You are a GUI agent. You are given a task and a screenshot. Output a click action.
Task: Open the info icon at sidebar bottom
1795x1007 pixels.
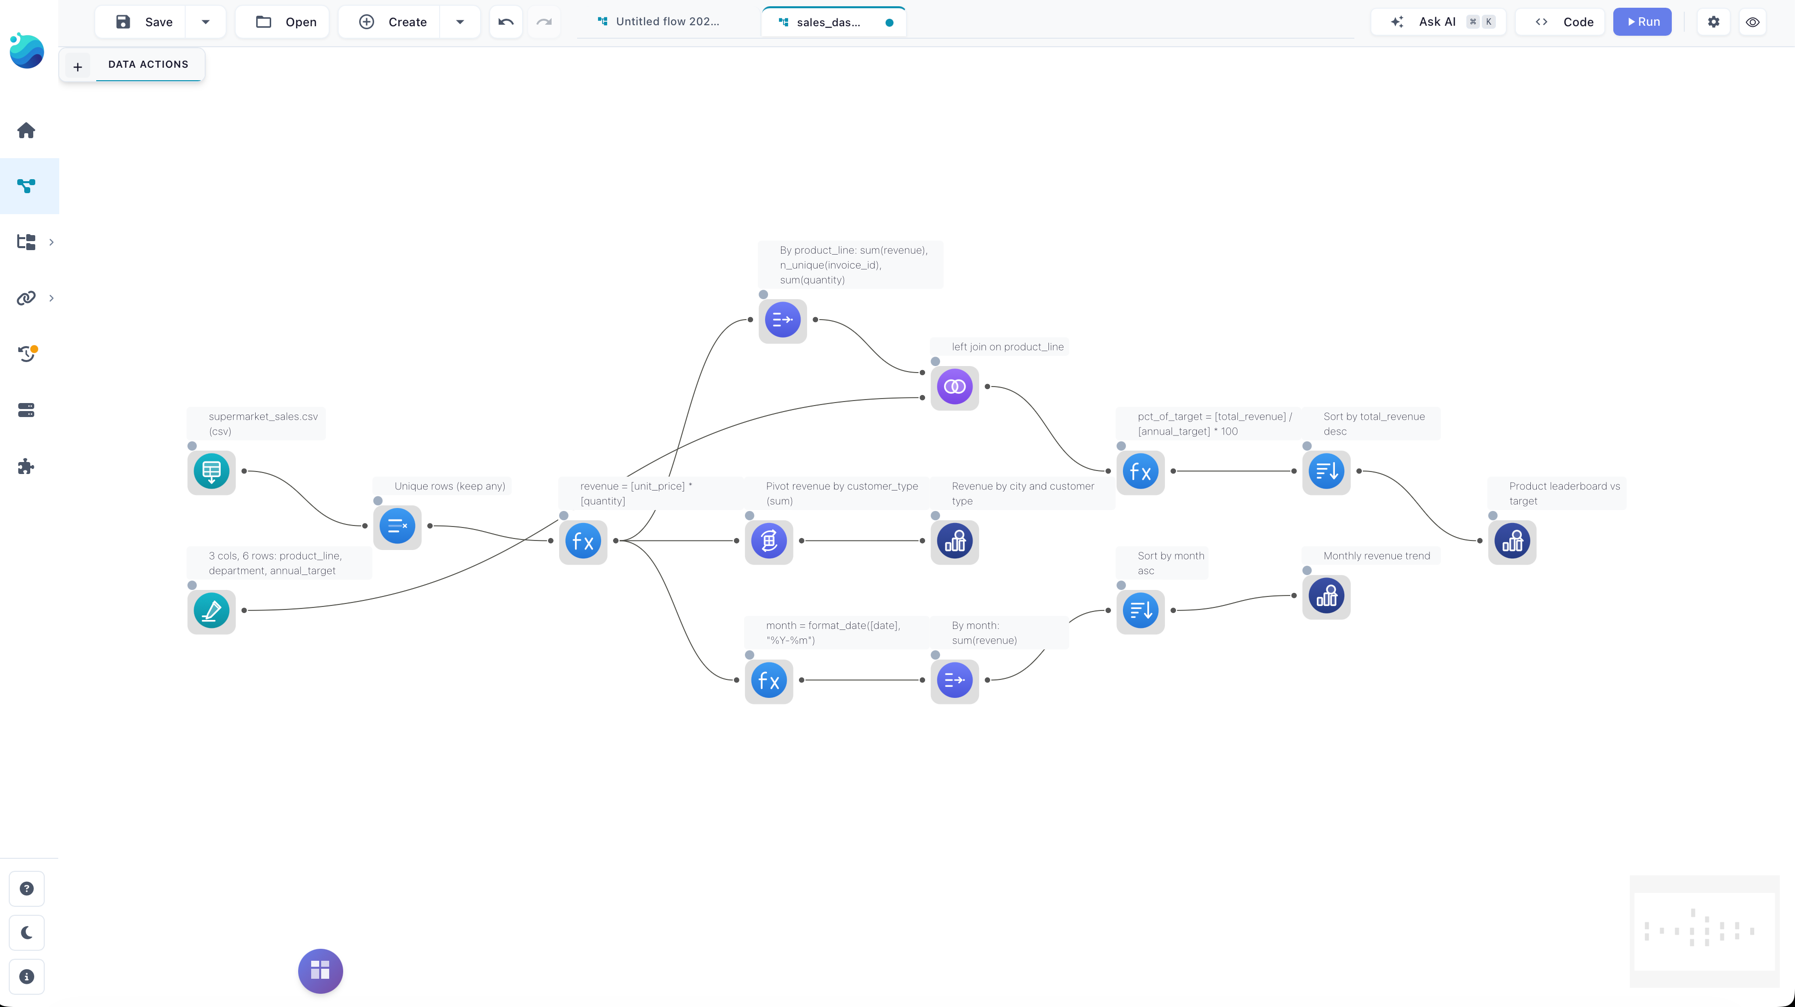point(27,977)
